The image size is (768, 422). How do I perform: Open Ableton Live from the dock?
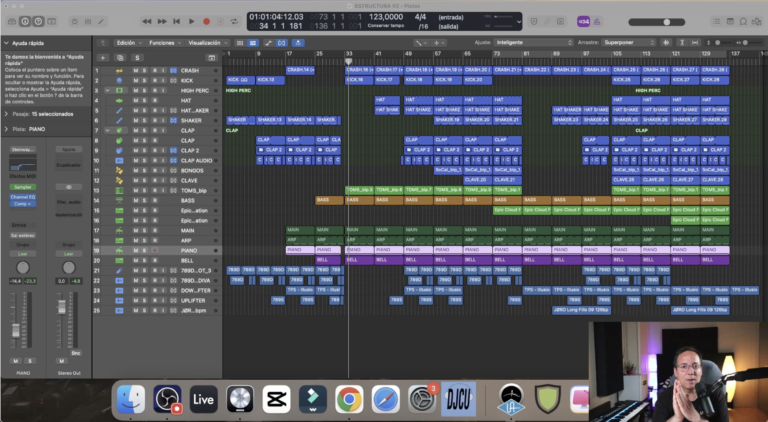coord(203,399)
